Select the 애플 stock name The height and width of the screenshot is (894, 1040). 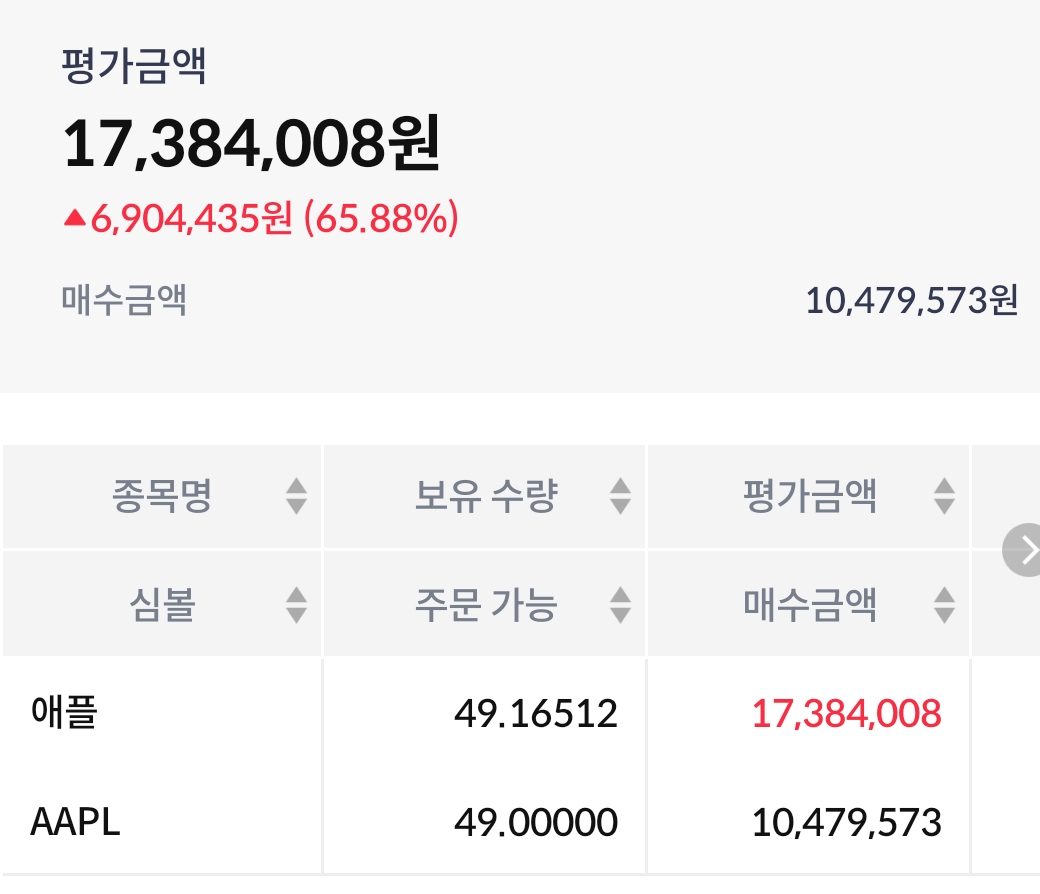pyautogui.click(x=64, y=714)
